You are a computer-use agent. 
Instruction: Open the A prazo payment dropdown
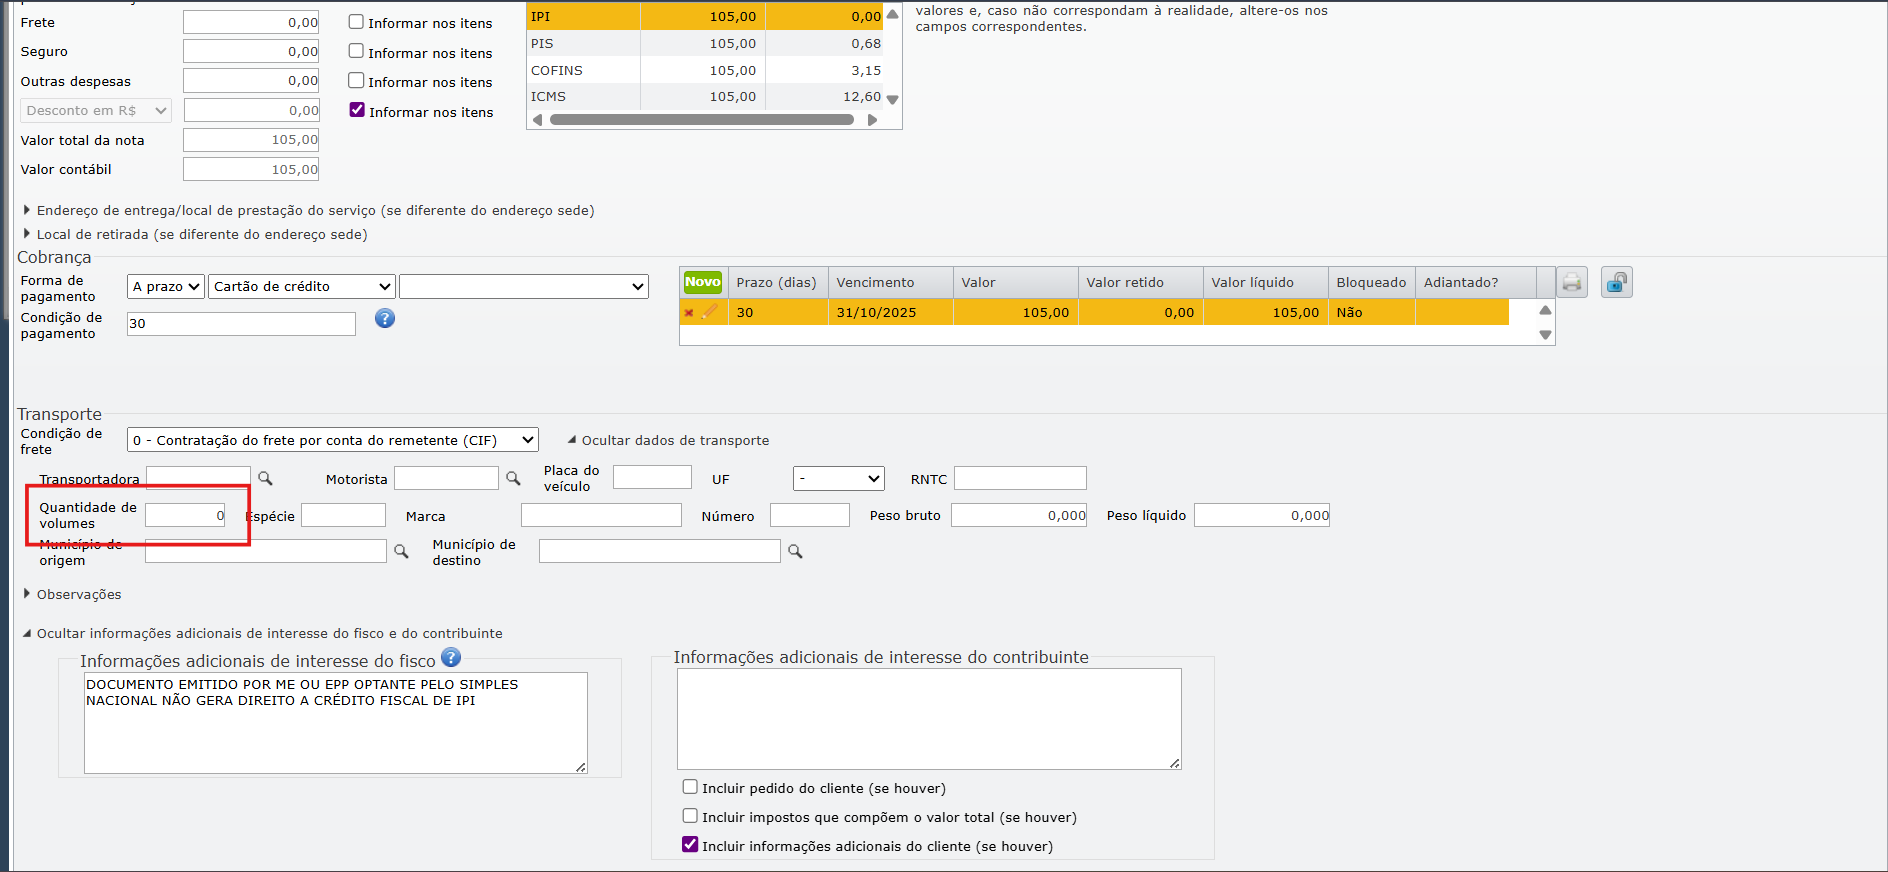pyautogui.click(x=166, y=286)
